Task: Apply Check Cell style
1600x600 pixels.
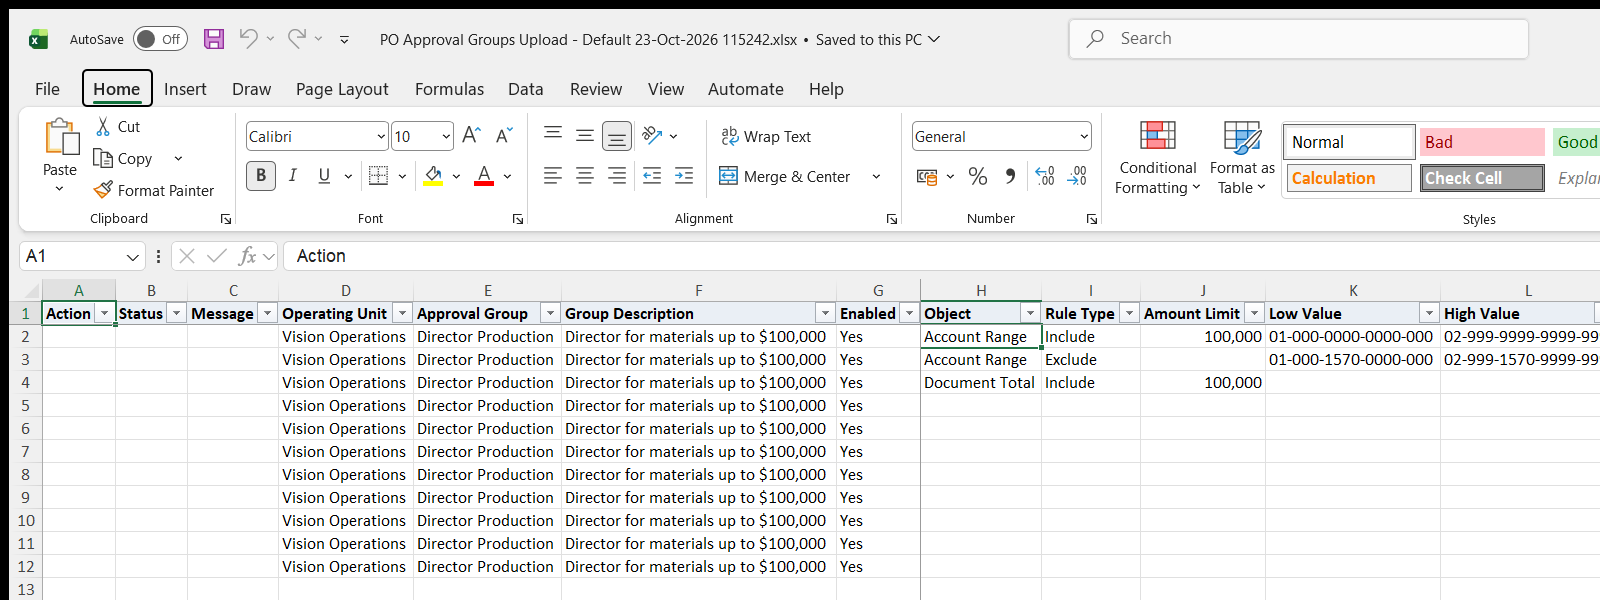Action: click(x=1482, y=178)
